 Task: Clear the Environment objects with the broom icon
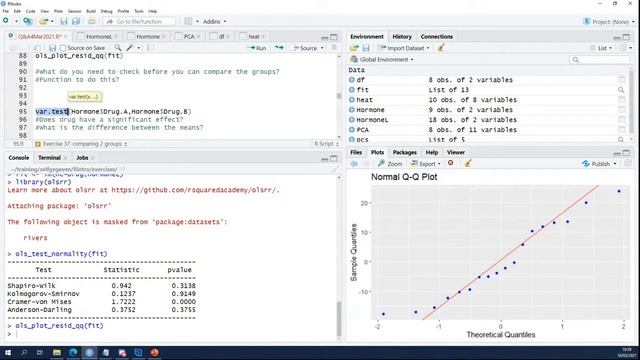(441, 48)
